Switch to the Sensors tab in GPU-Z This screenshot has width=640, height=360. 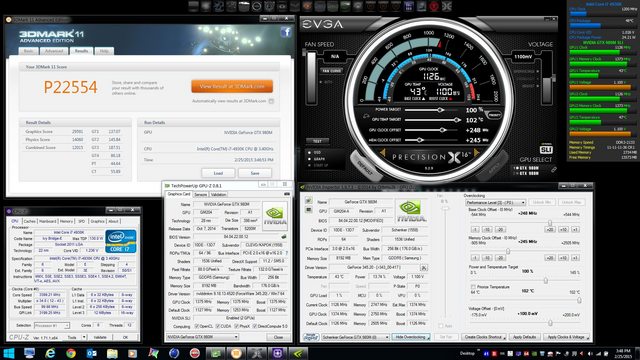pos(200,194)
